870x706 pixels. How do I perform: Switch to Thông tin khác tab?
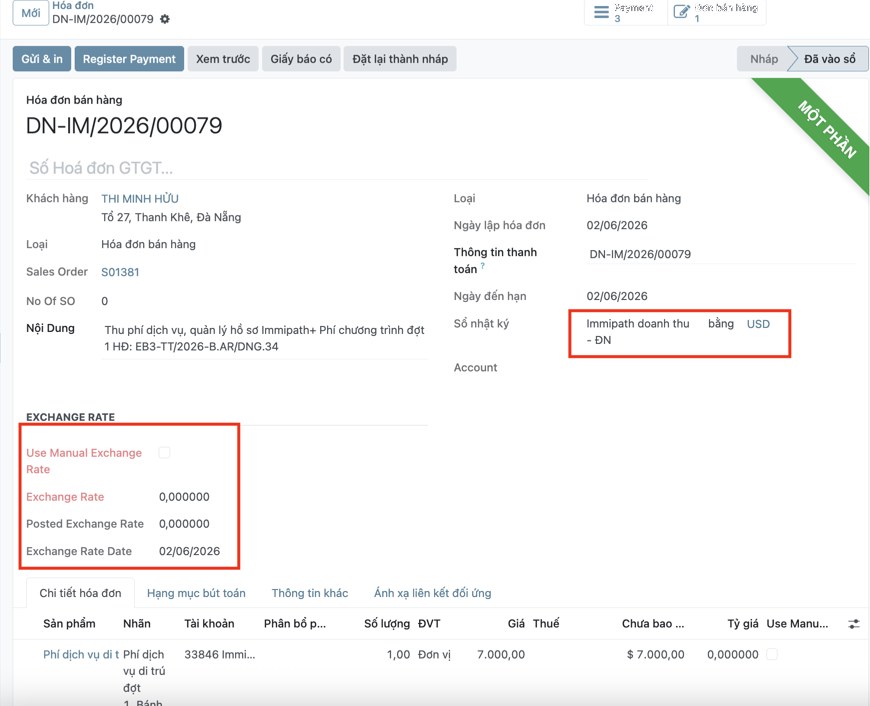point(310,593)
